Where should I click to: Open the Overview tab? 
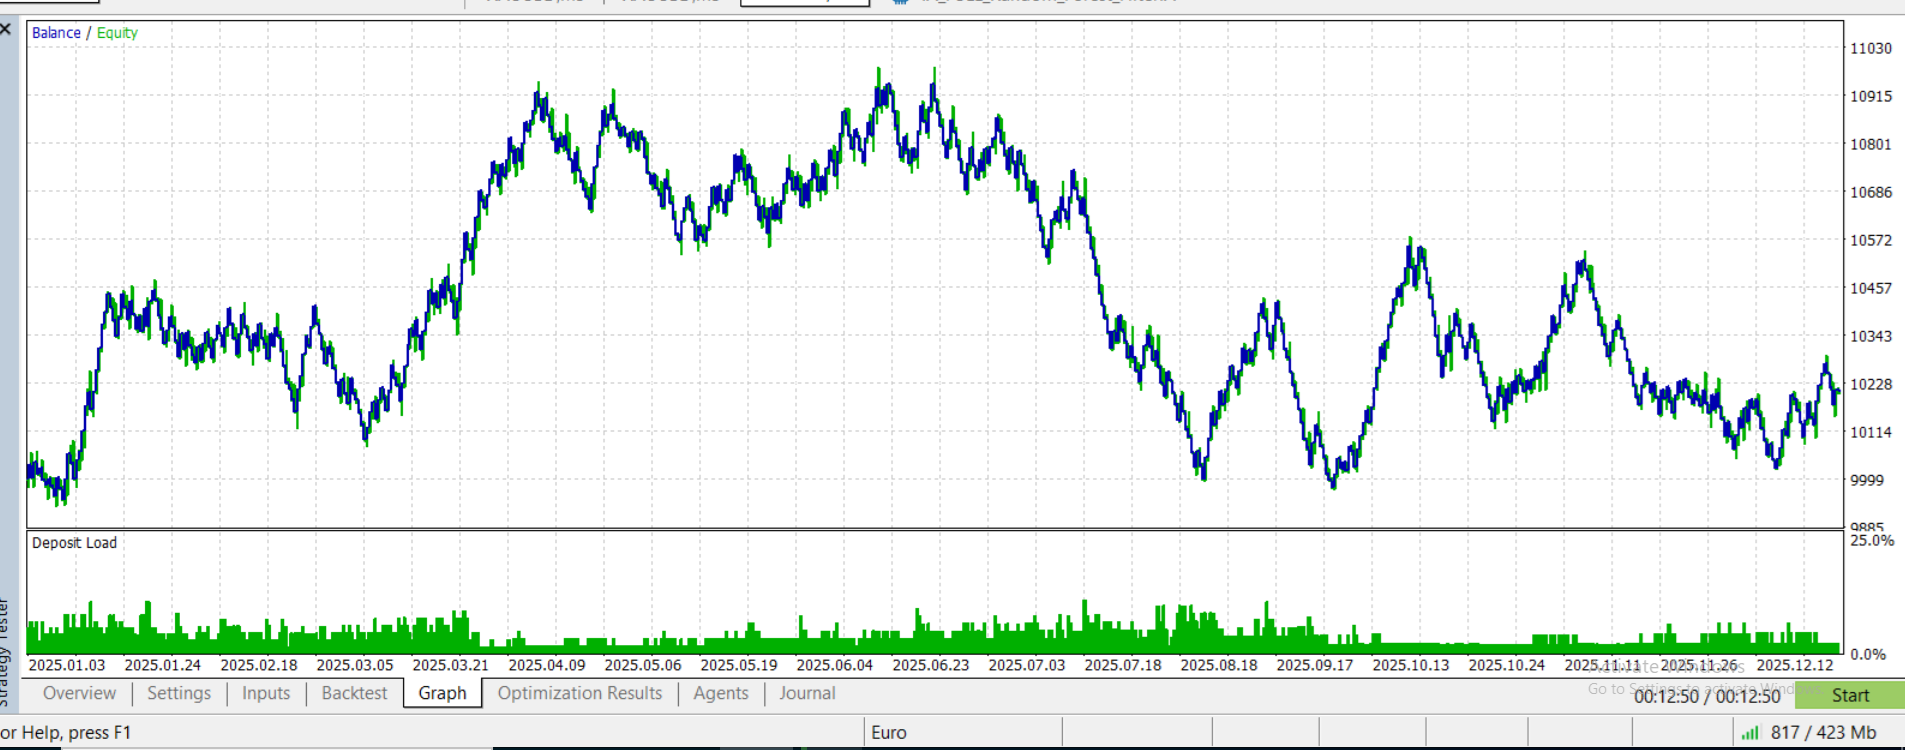click(x=79, y=693)
